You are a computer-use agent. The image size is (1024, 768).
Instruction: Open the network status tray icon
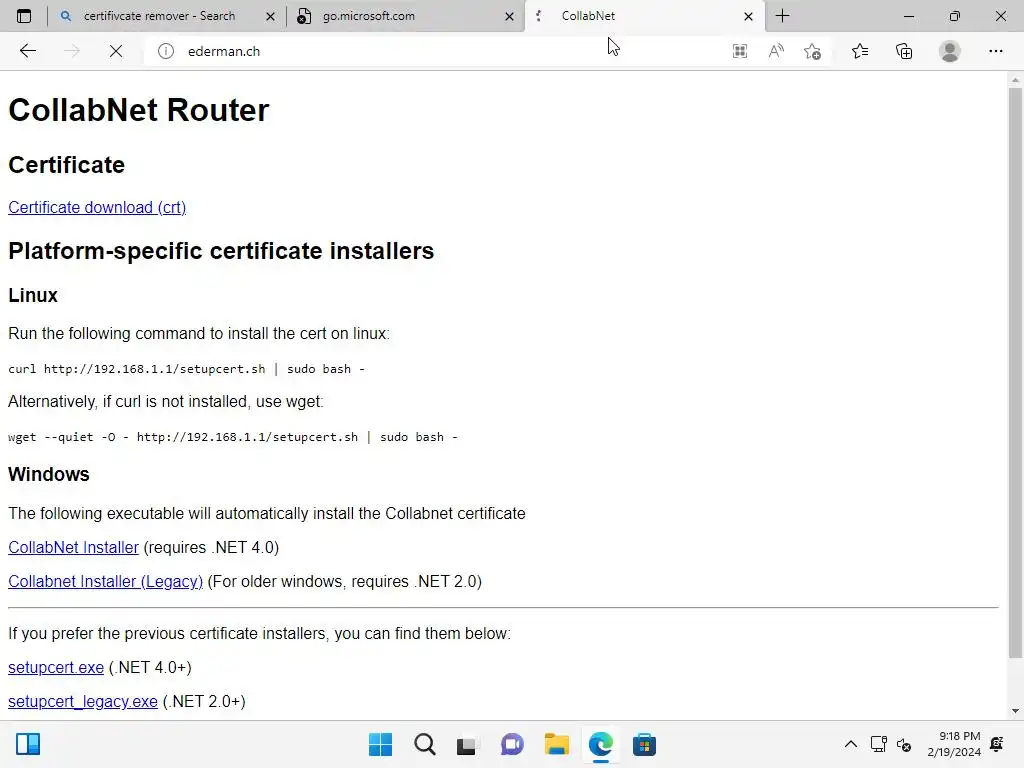point(878,744)
